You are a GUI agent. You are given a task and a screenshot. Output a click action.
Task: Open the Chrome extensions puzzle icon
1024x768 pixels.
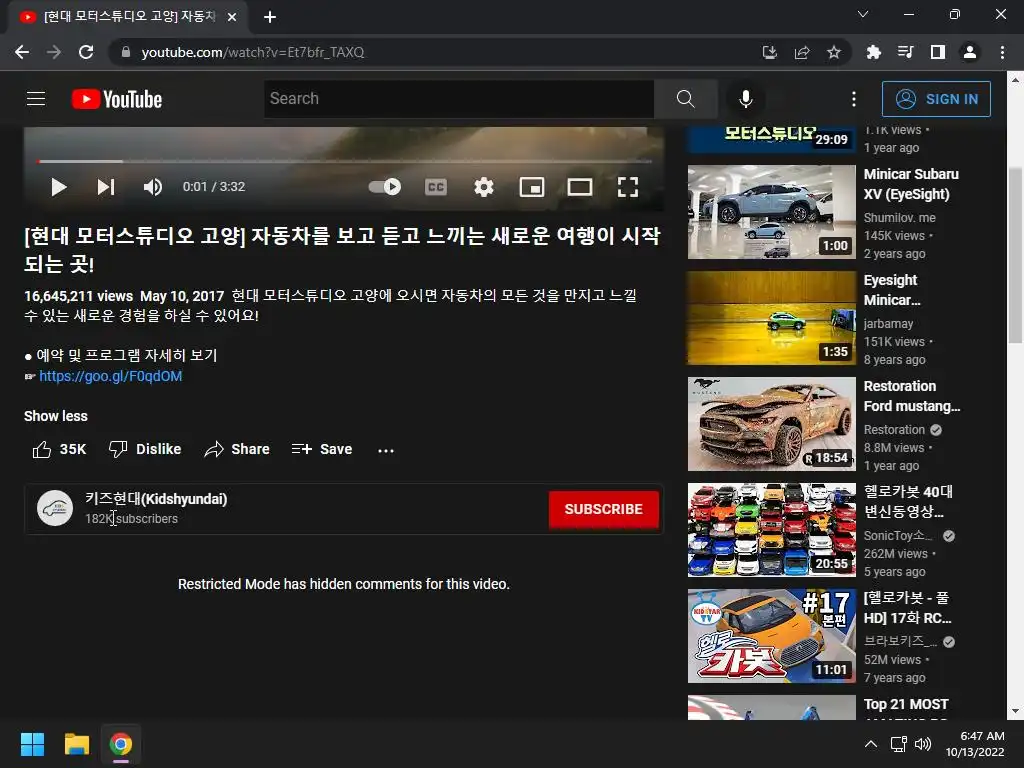(873, 52)
